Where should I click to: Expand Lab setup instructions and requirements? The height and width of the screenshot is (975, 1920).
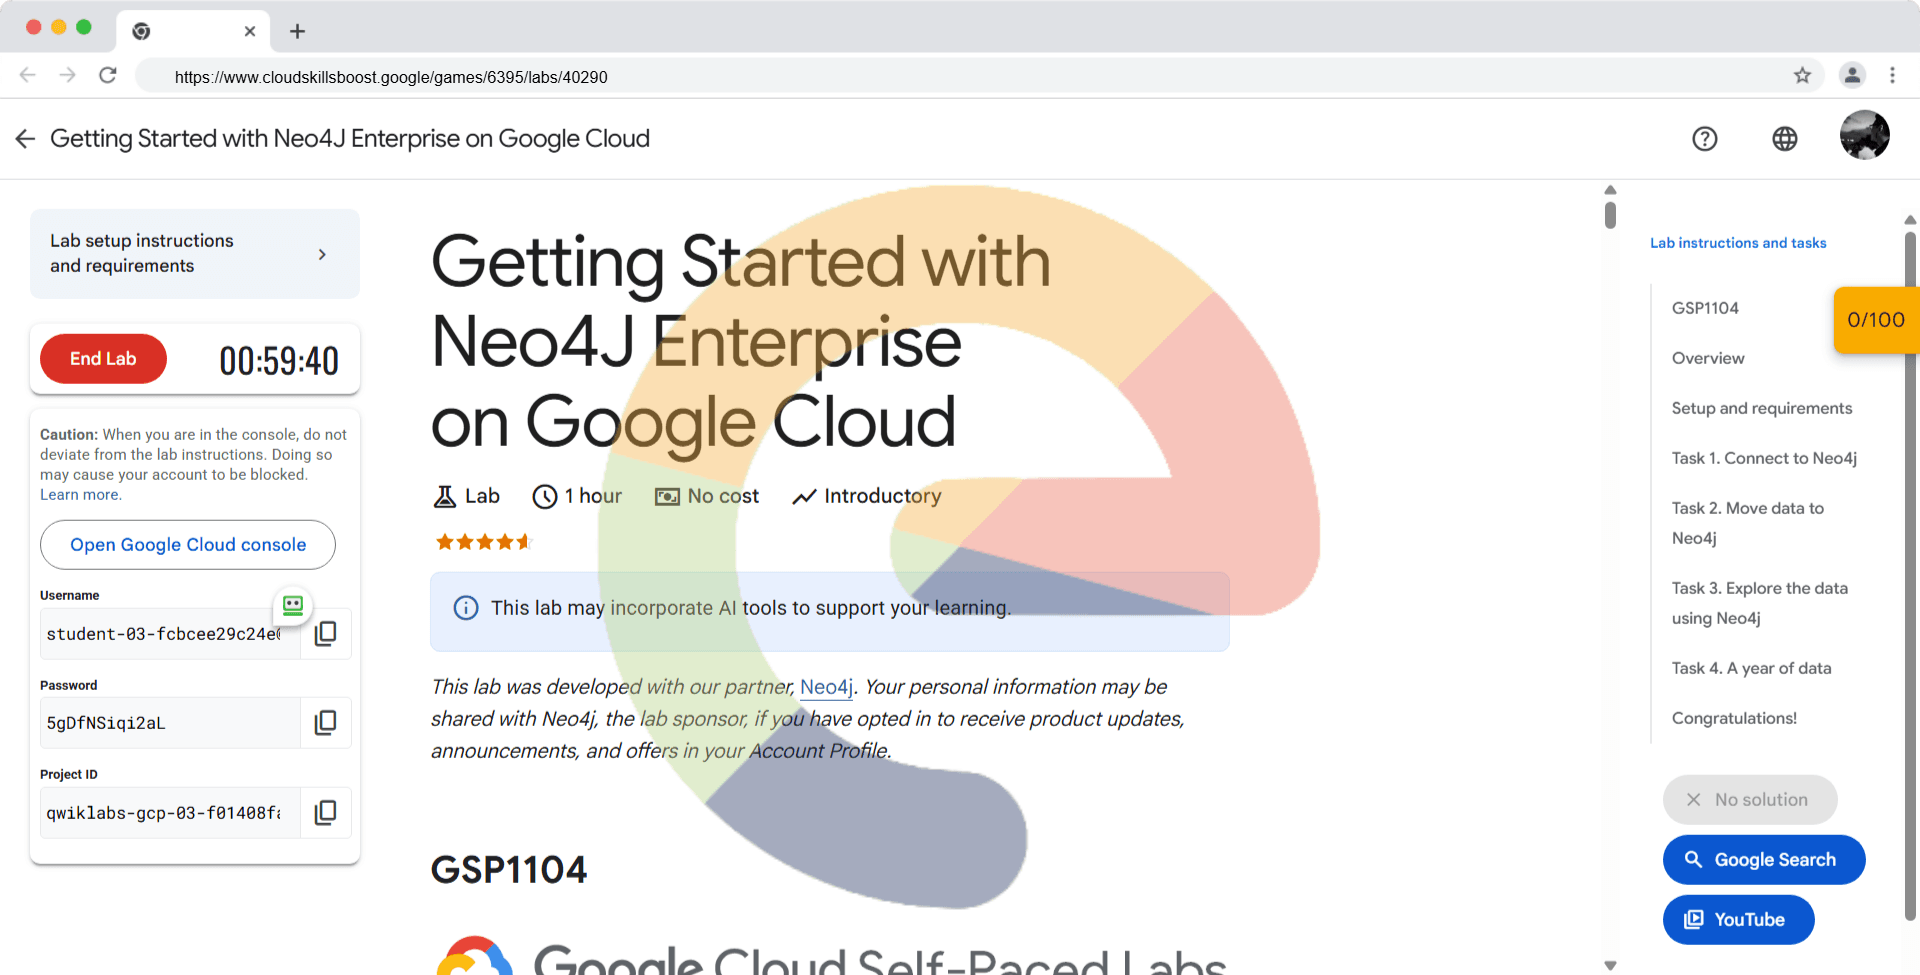[x=195, y=253]
